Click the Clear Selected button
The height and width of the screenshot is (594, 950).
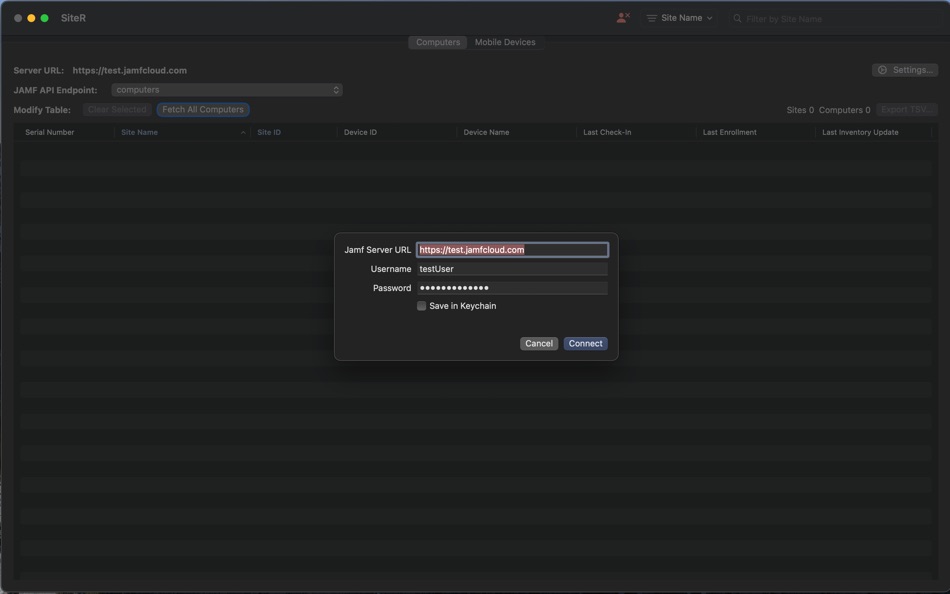(x=117, y=110)
